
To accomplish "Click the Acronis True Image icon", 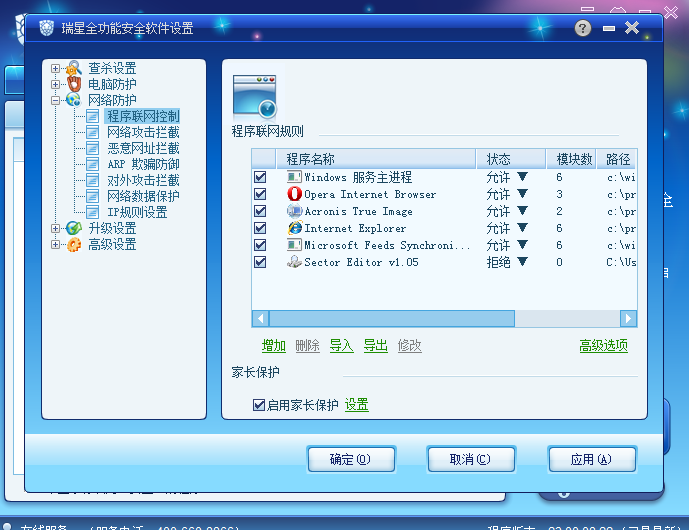I will click(x=294, y=211).
